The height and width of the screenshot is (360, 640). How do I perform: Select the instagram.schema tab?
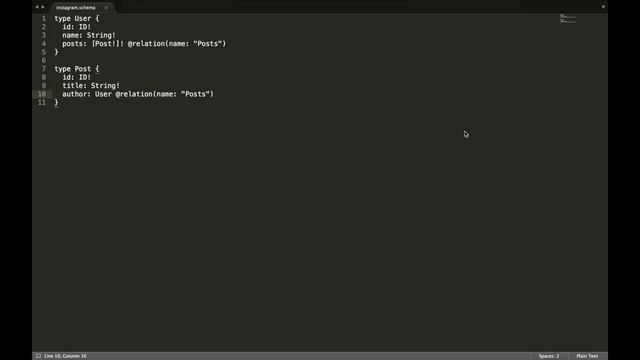click(x=76, y=7)
